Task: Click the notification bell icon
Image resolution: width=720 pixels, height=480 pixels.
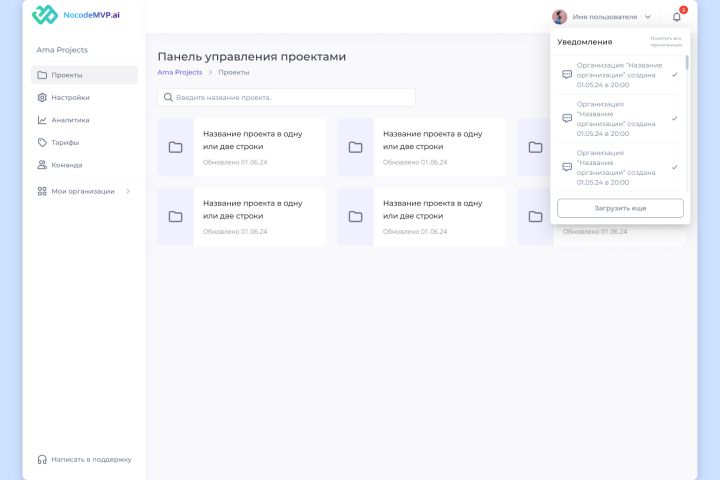Action: point(677,17)
